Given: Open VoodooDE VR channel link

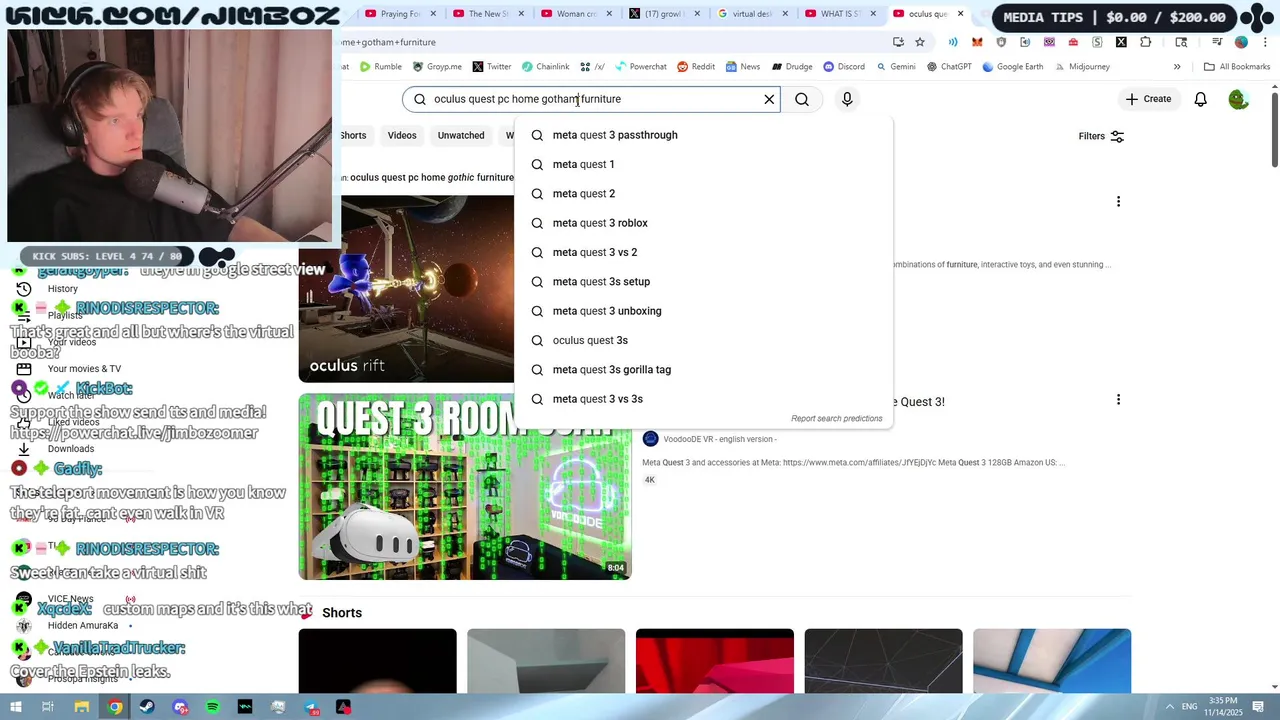Looking at the screenshot, I should (x=719, y=439).
